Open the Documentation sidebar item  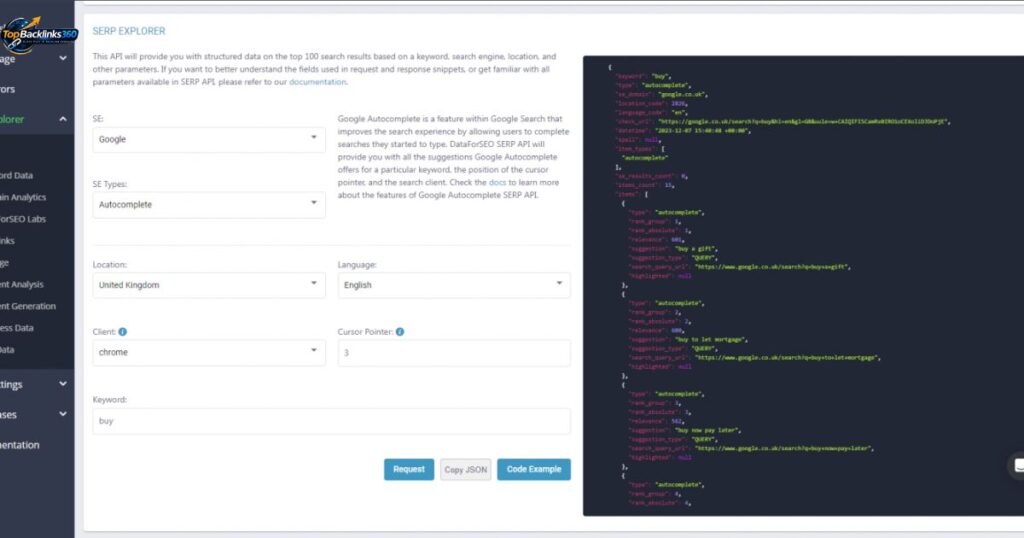(x=20, y=445)
